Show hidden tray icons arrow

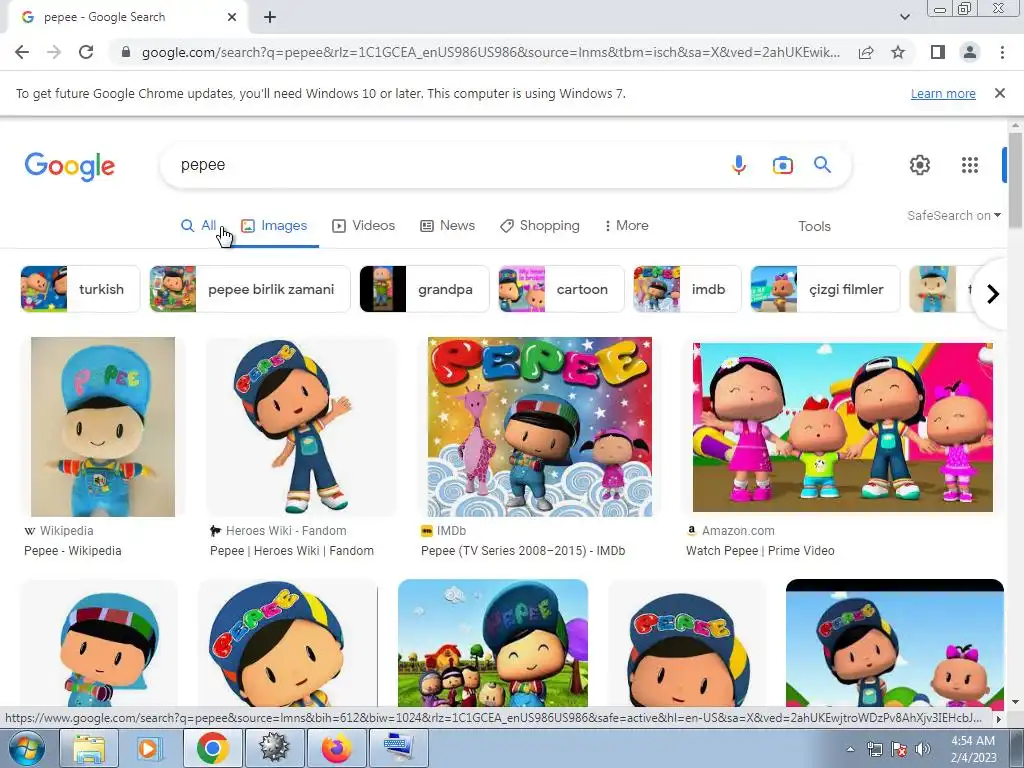(850, 749)
